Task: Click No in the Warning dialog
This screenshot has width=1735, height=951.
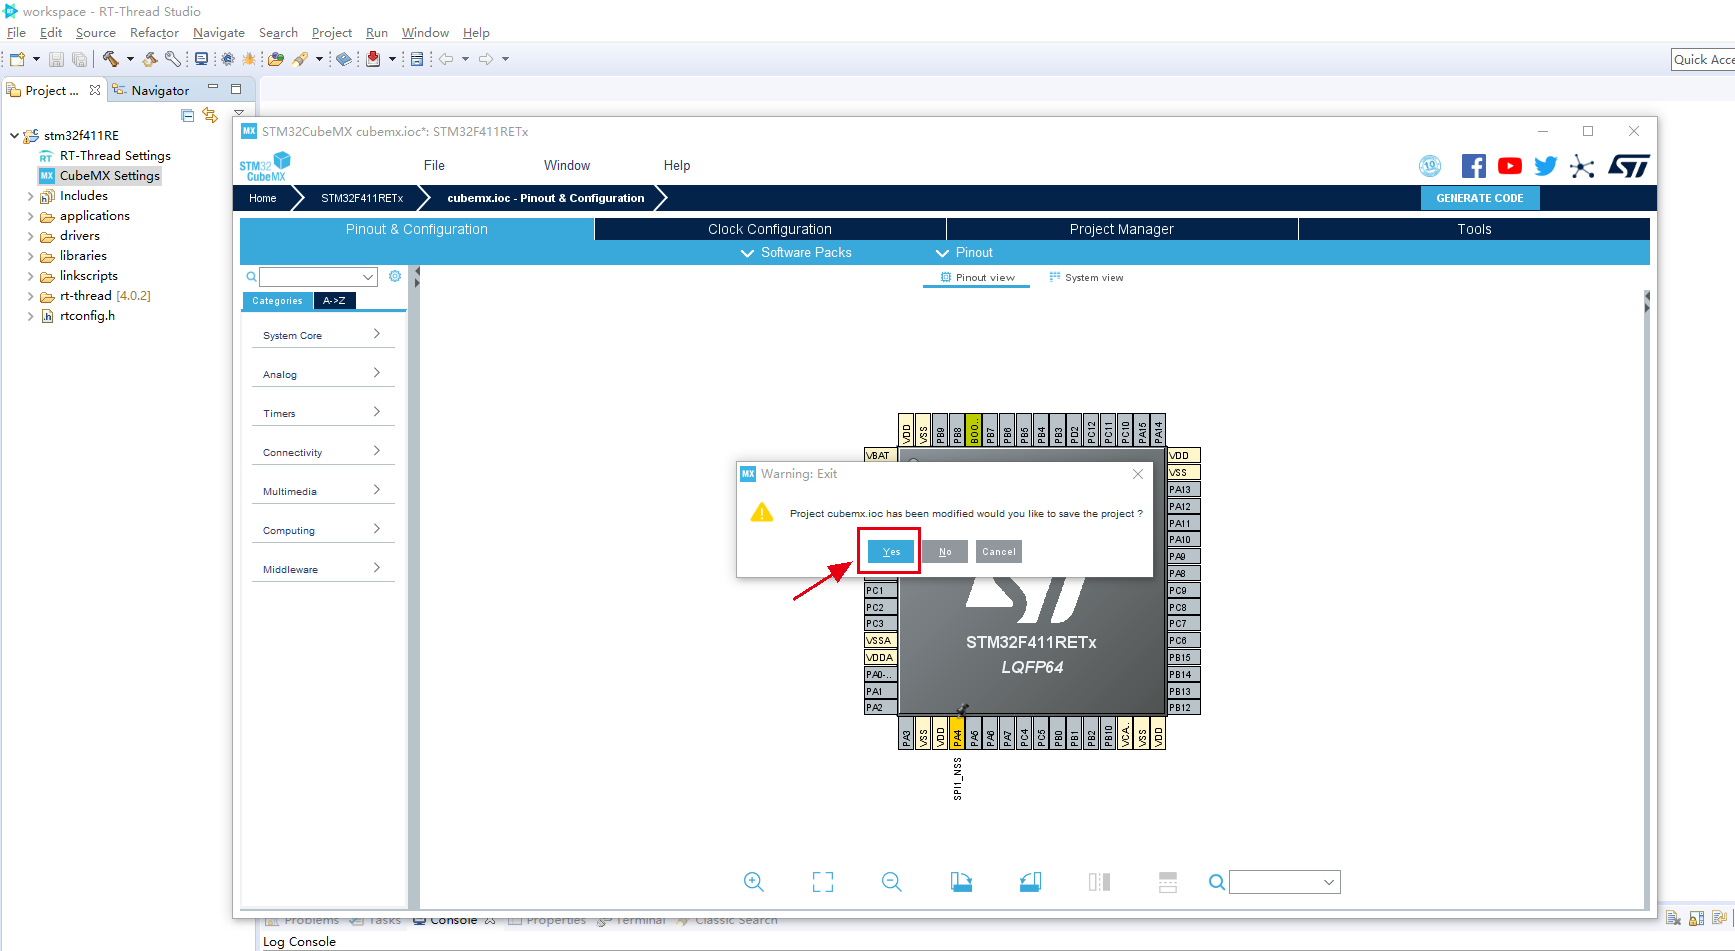Action: [x=945, y=552]
